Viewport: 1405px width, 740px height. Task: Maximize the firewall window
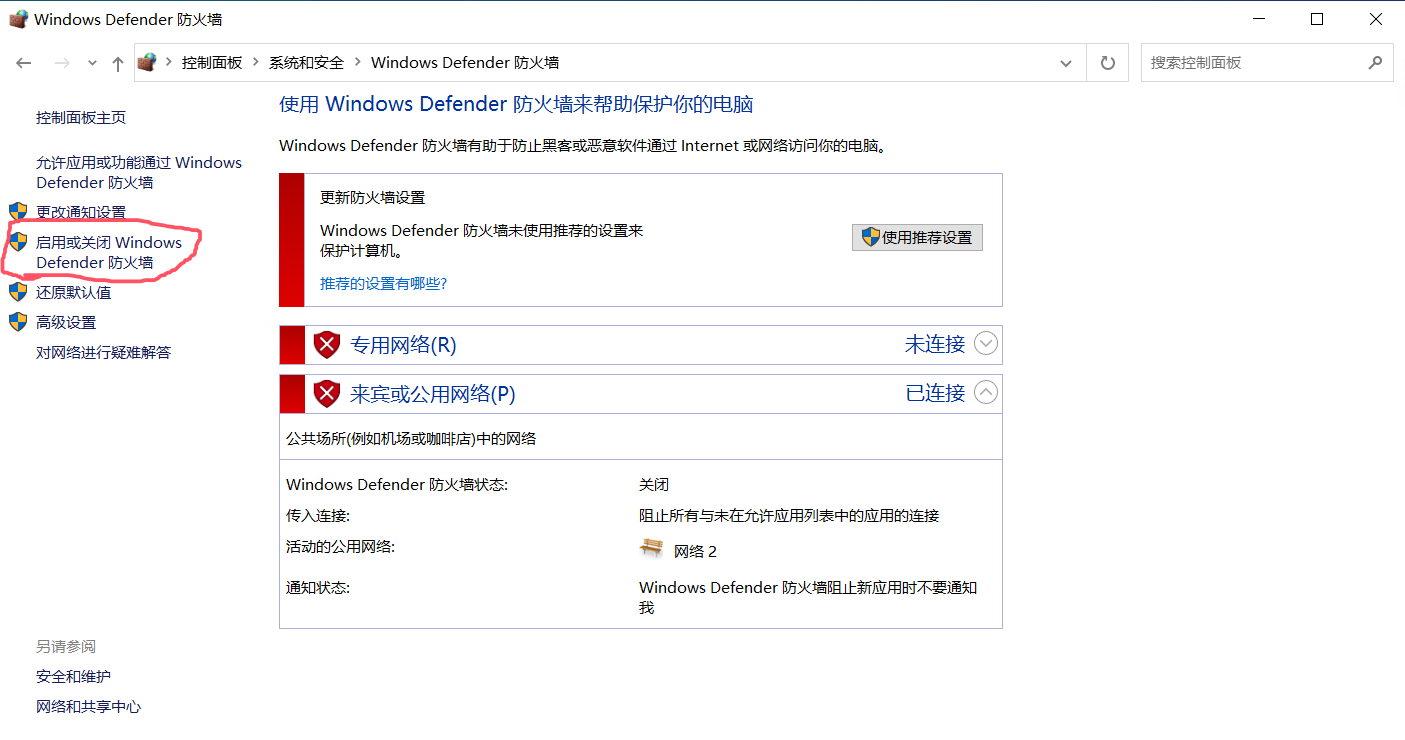point(1317,19)
